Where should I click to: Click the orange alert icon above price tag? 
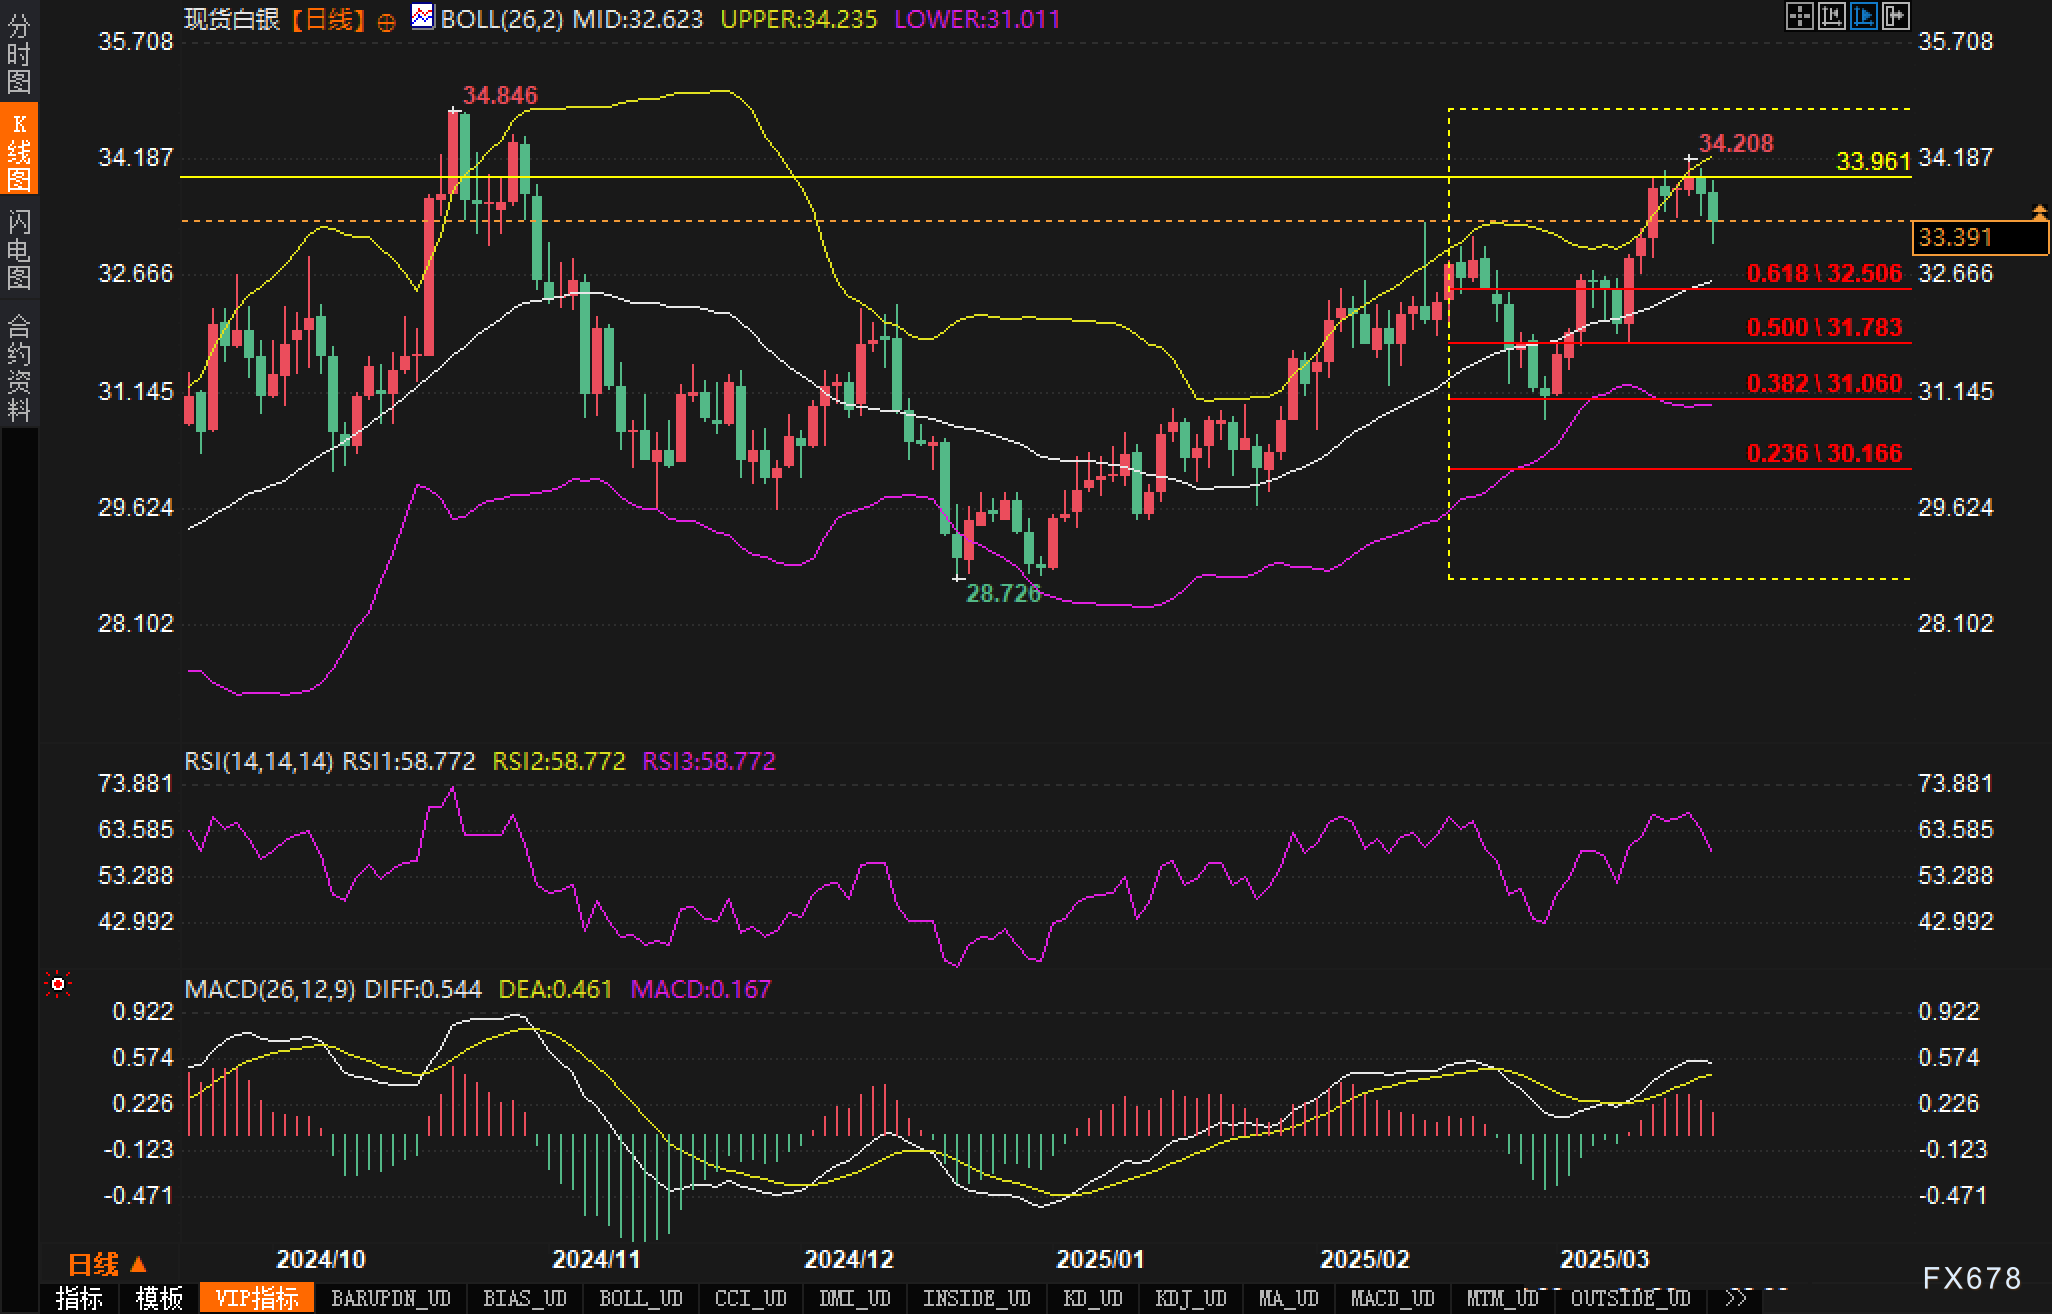click(x=2039, y=212)
